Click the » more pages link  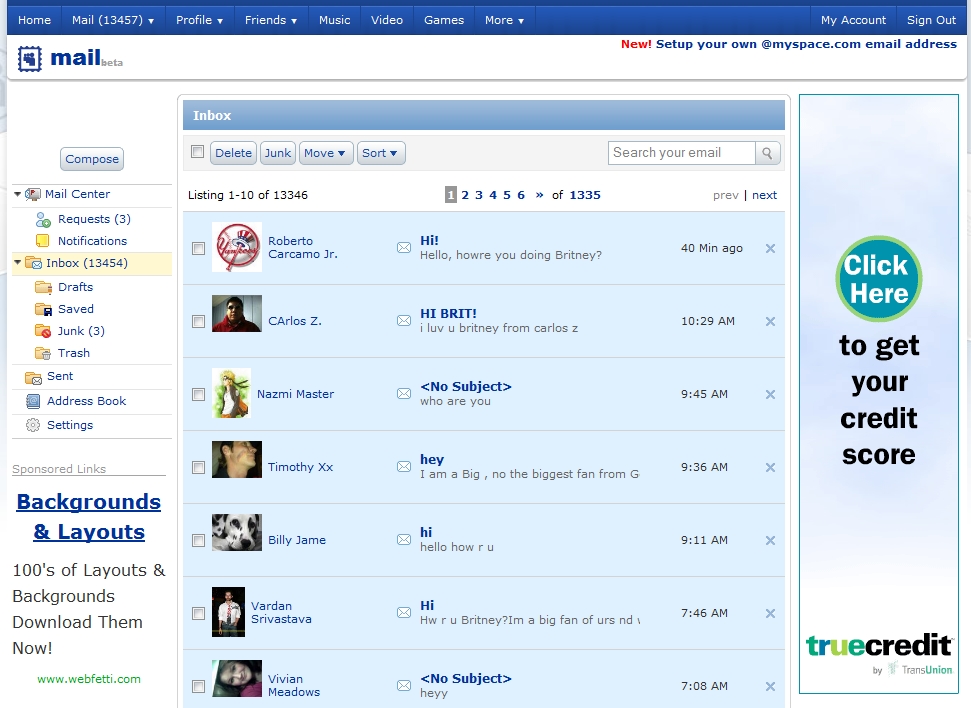pyautogui.click(x=539, y=195)
